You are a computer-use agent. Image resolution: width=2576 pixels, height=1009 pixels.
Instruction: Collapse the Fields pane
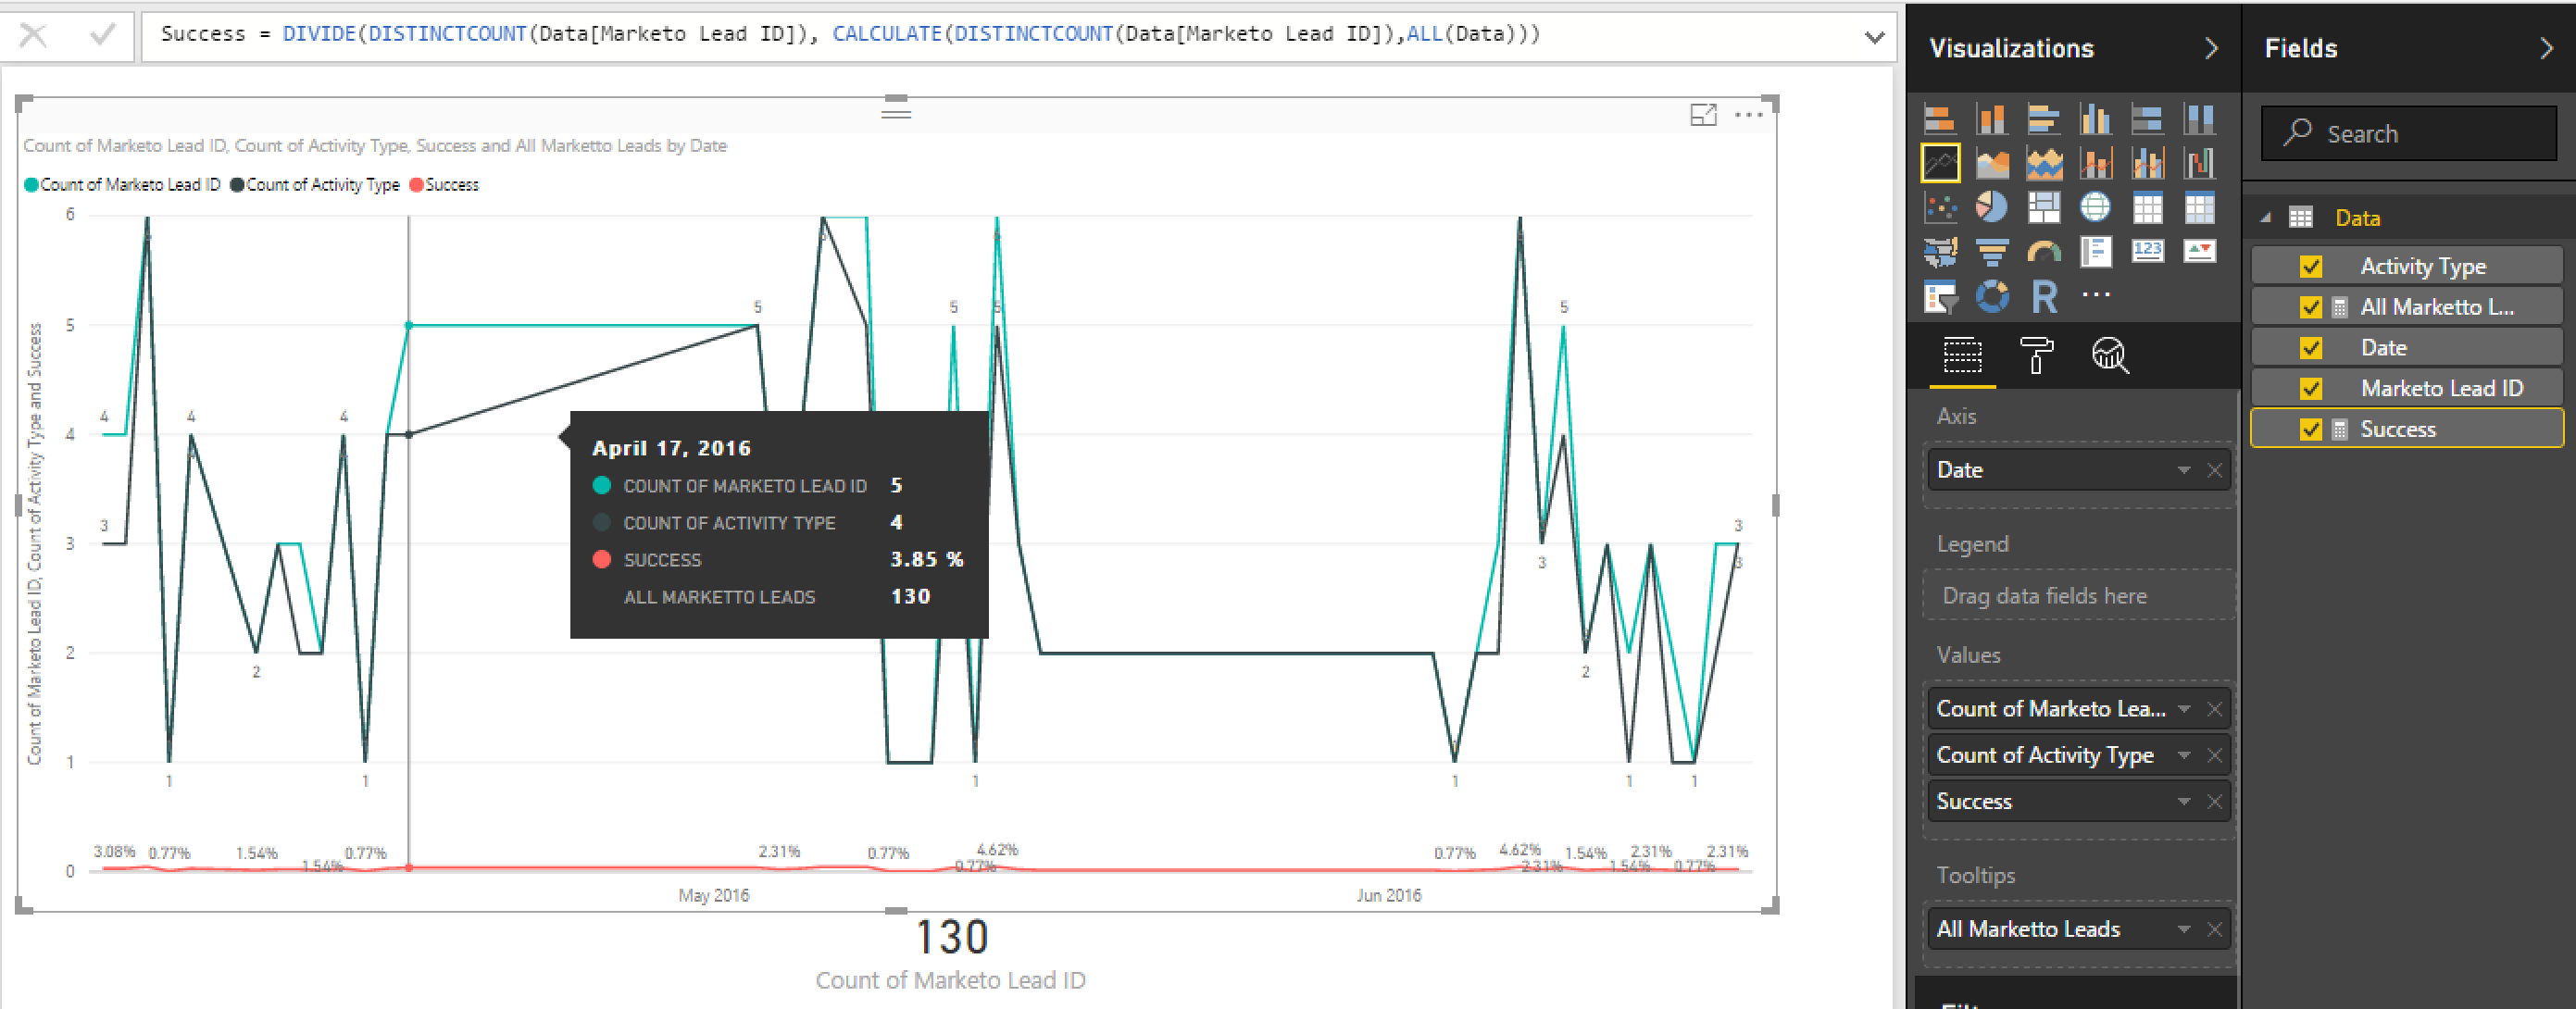(2547, 48)
